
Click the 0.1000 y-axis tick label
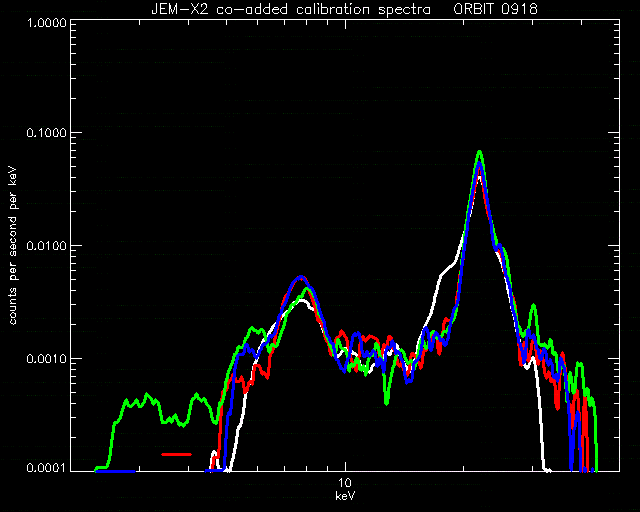point(46,133)
